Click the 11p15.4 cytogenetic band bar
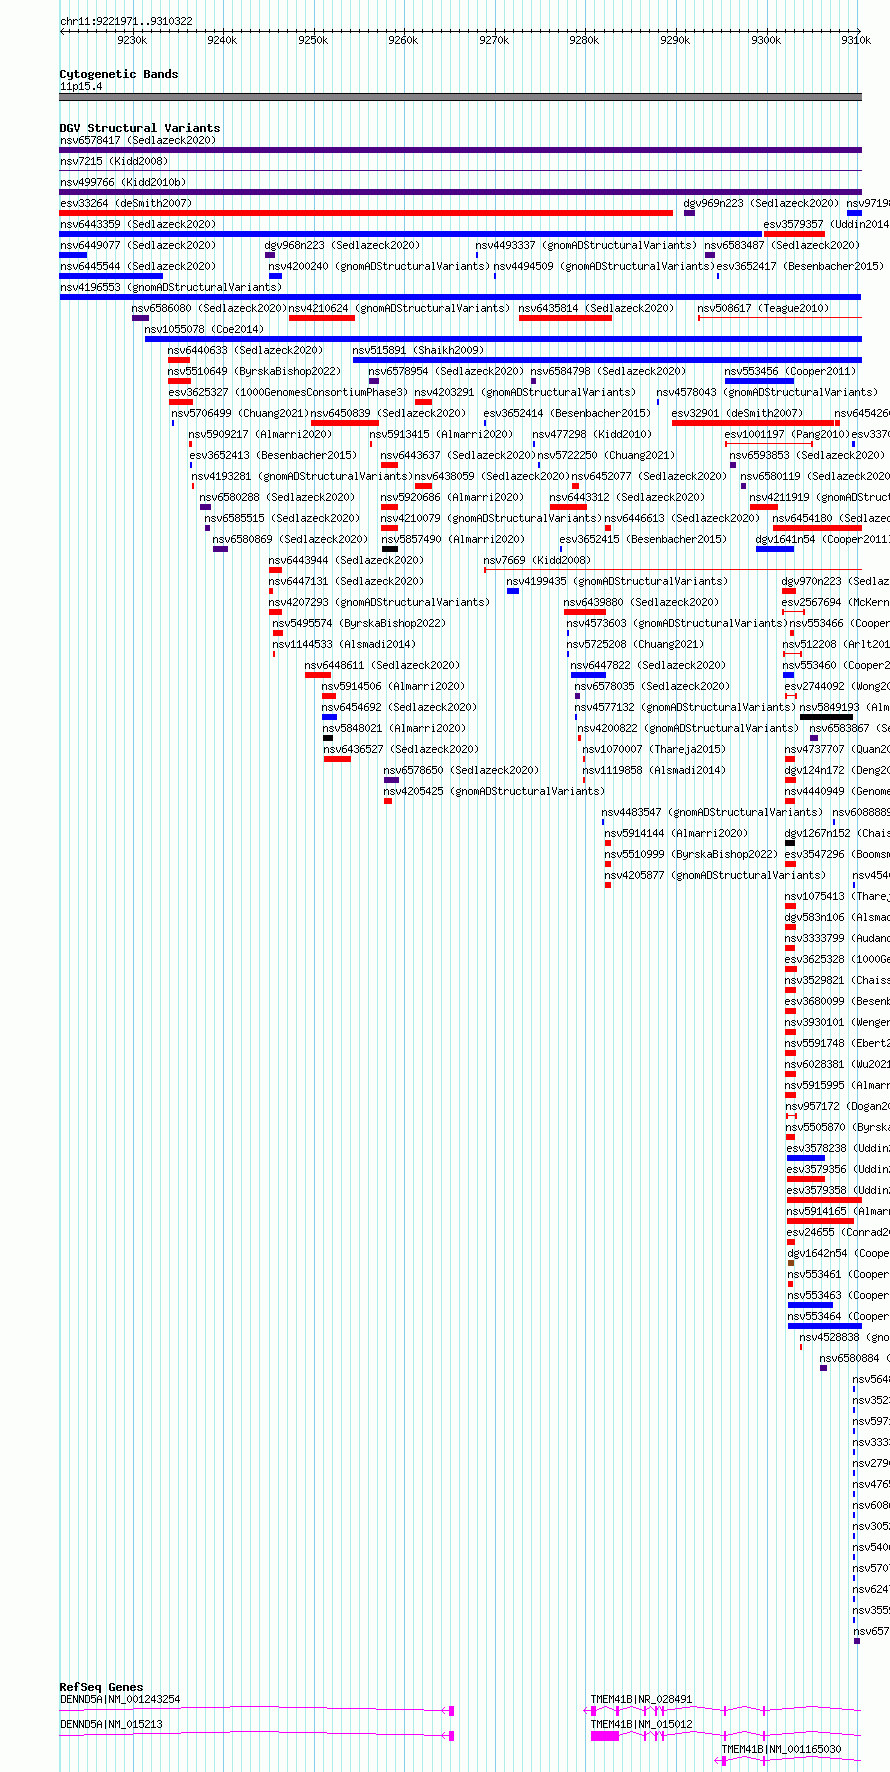The image size is (890, 1772). [461, 97]
